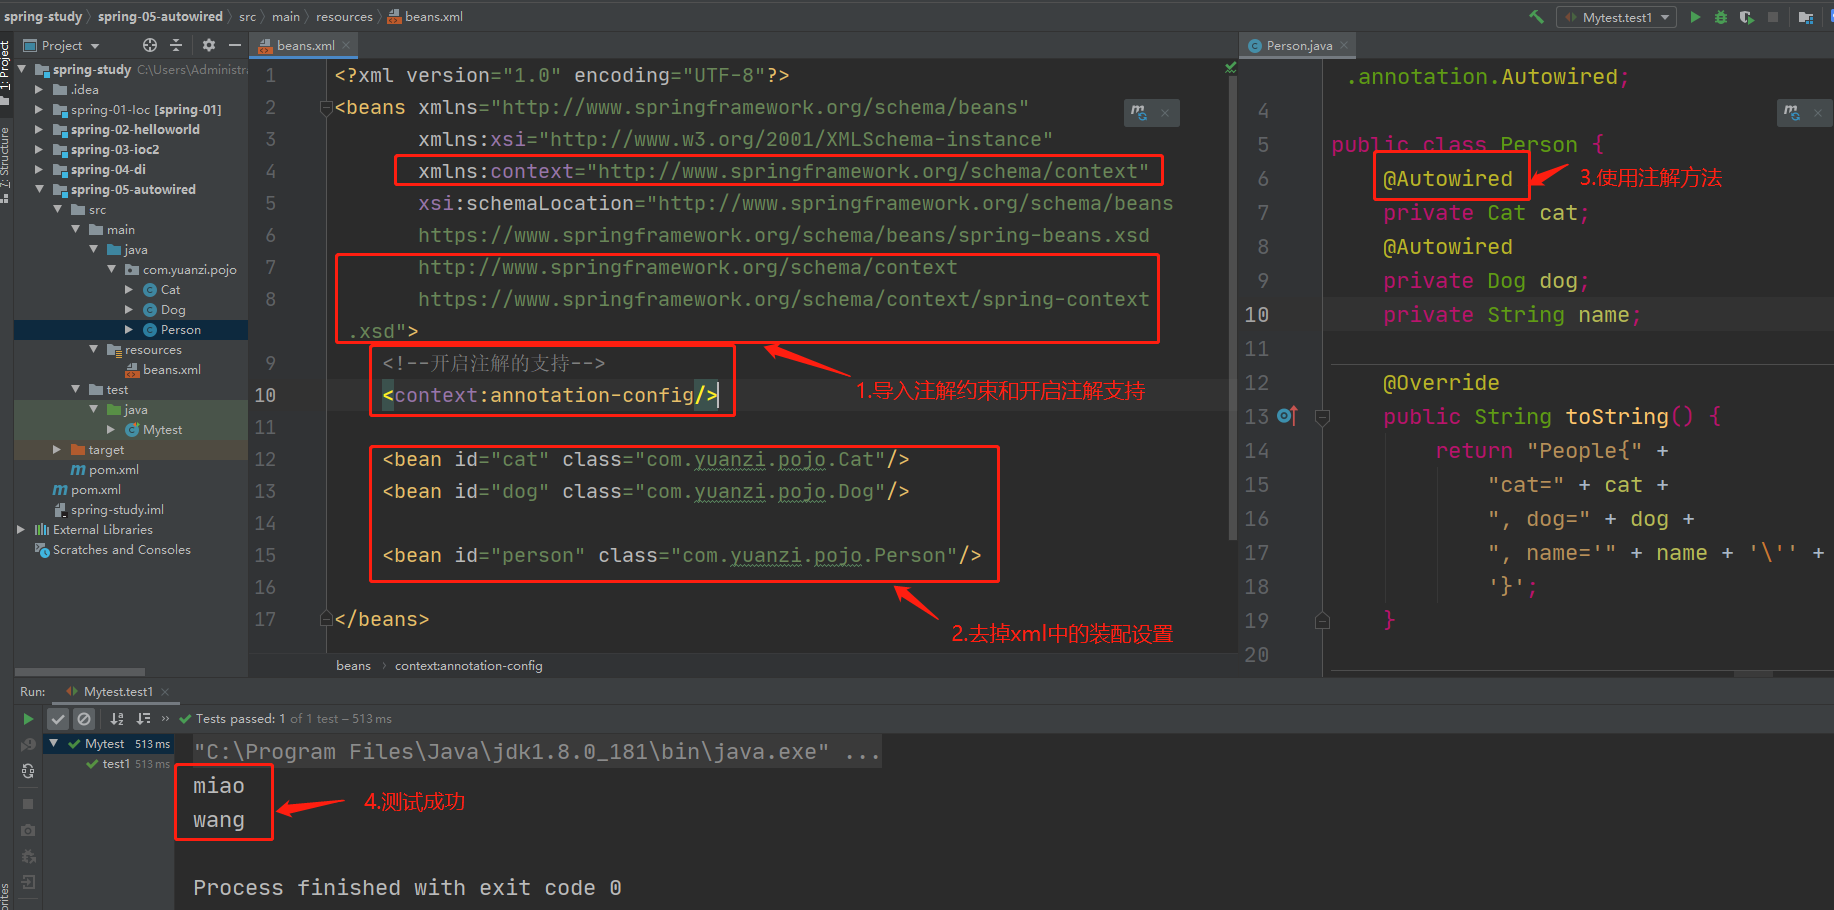Screen dimensions: 1834x910
Task: Locate the current file with the crosshair icon
Action: [x=150, y=45]
